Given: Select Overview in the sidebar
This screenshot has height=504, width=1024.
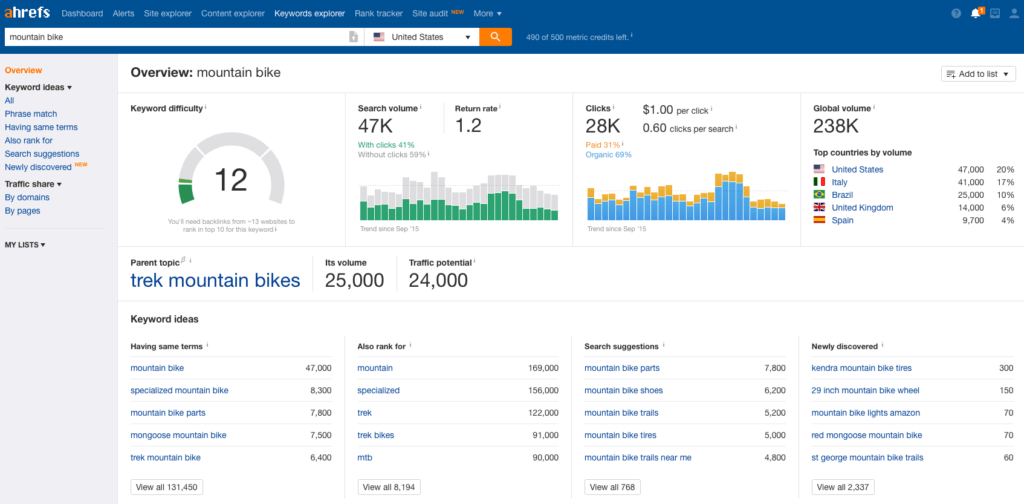Looking at the screenshot, I should tap(23, 71).
